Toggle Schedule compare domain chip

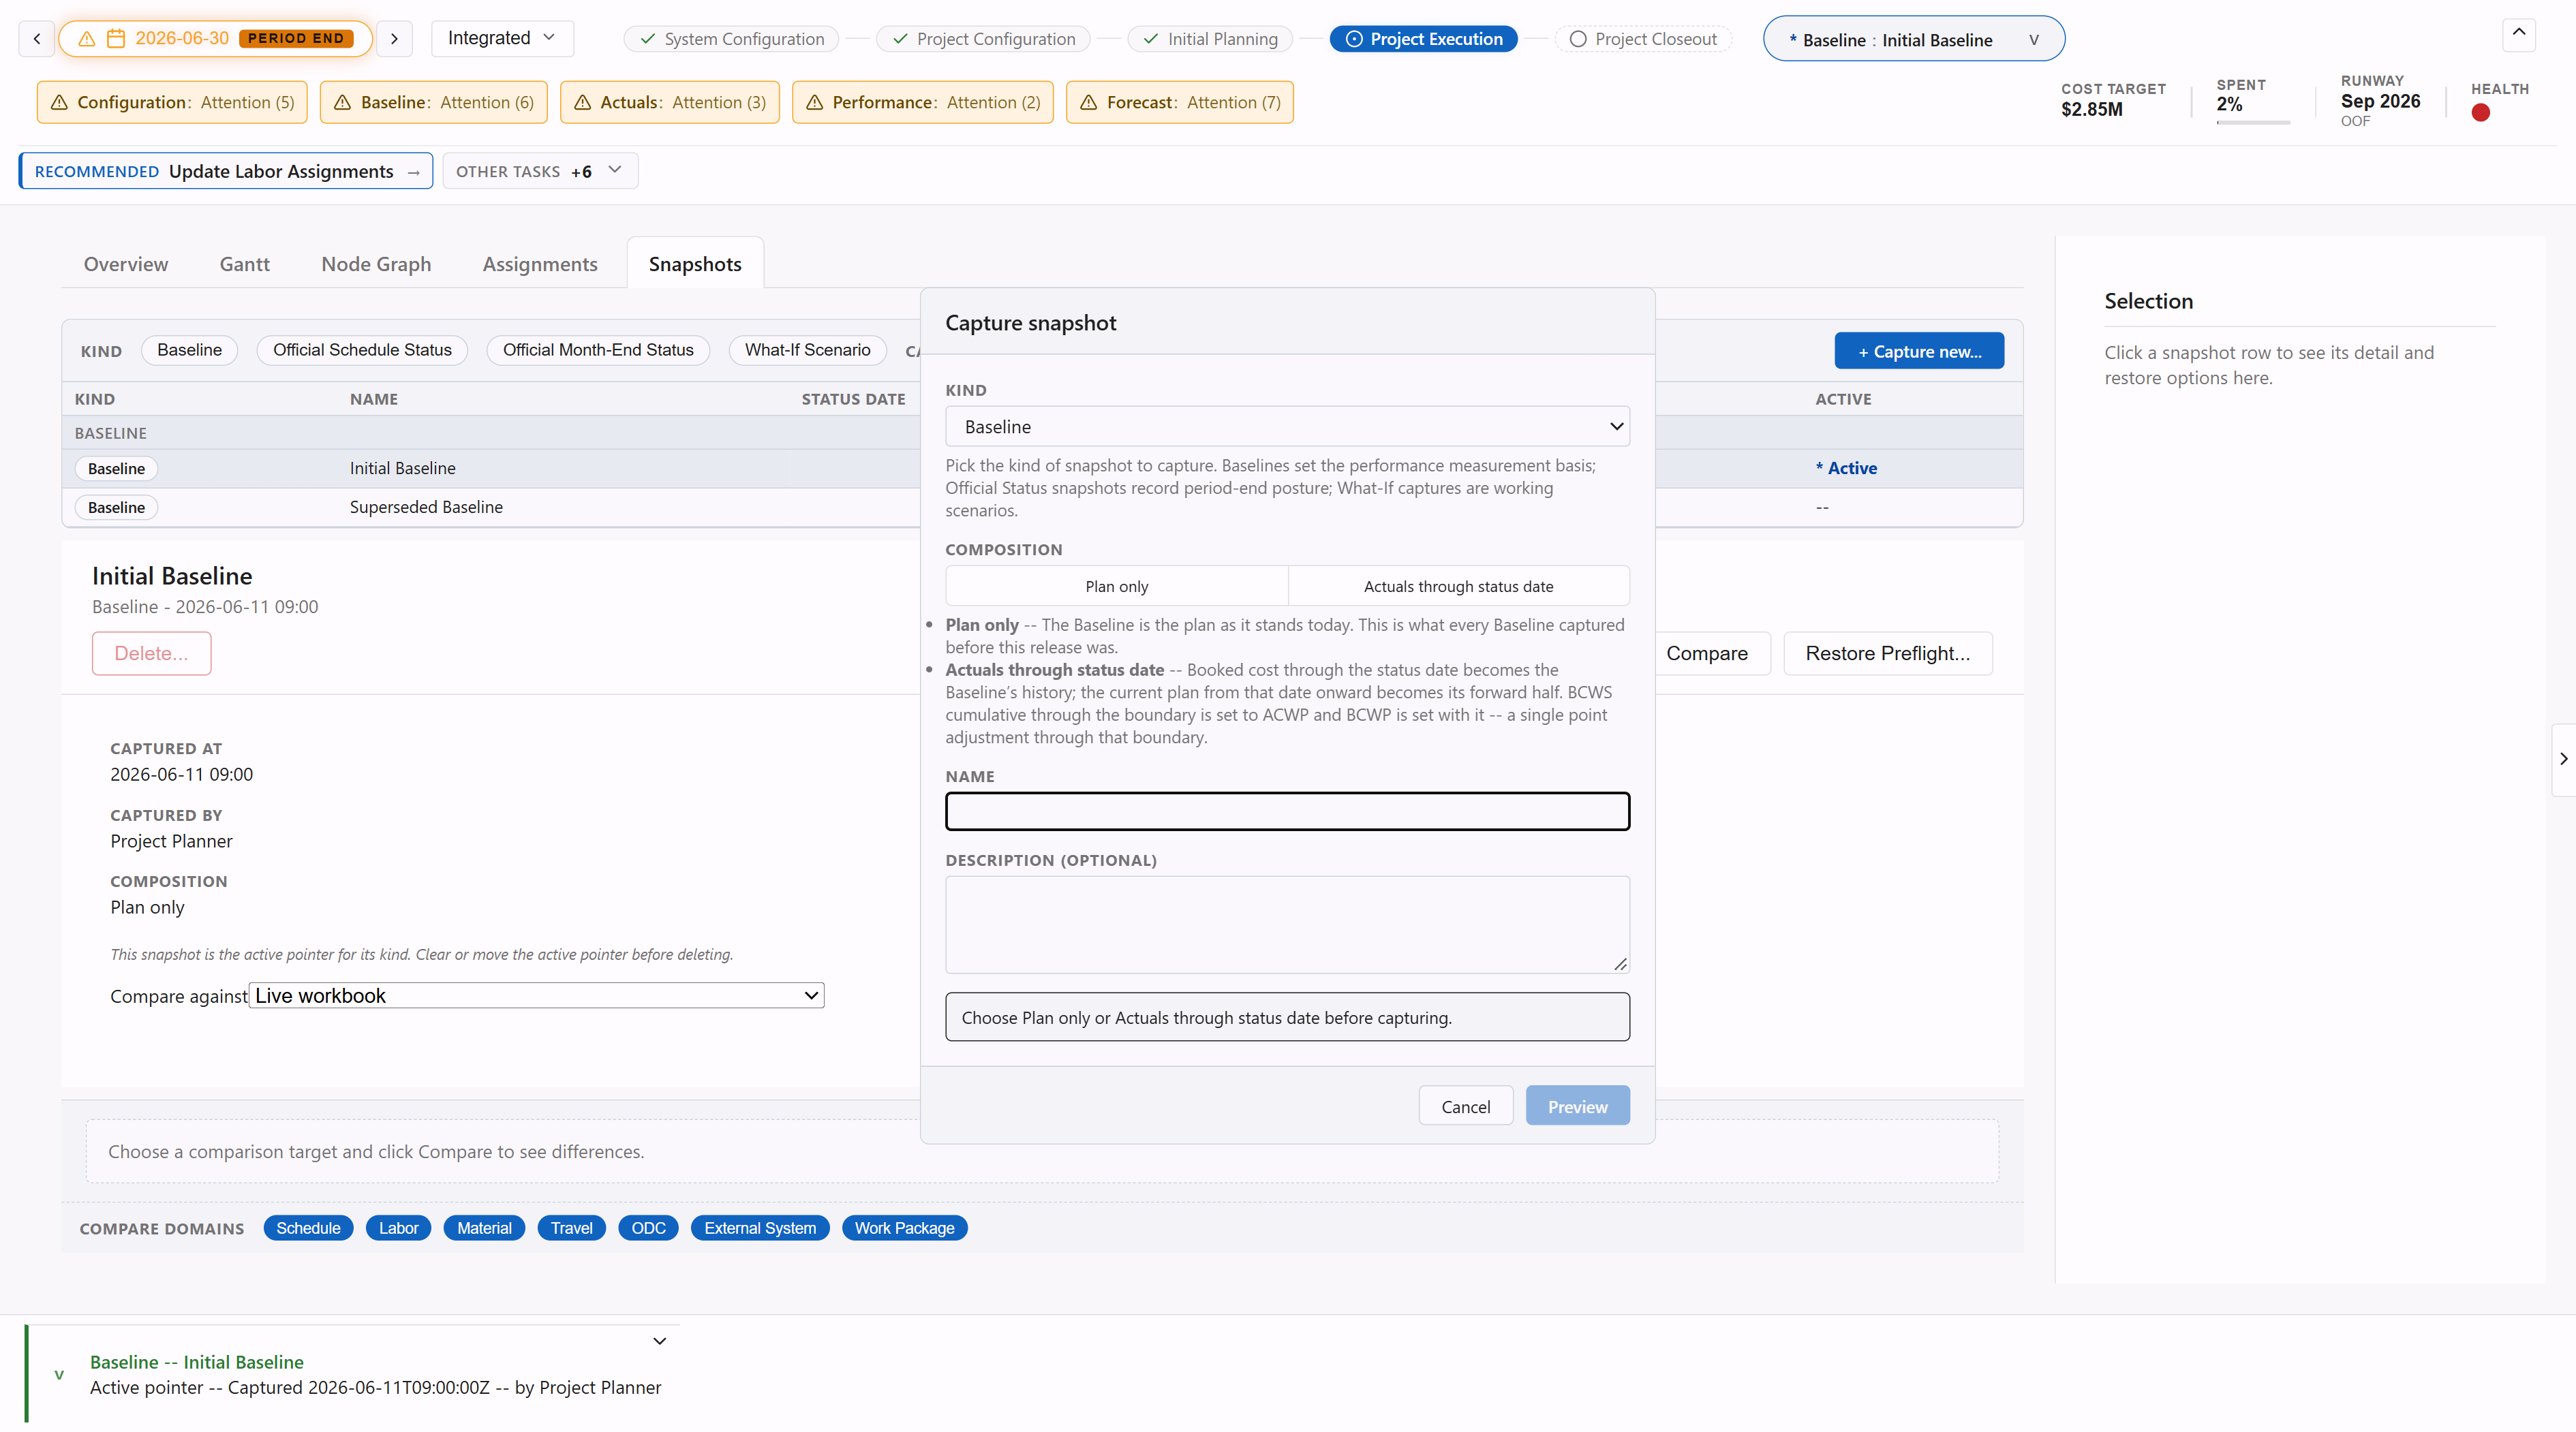(308, 1228)
